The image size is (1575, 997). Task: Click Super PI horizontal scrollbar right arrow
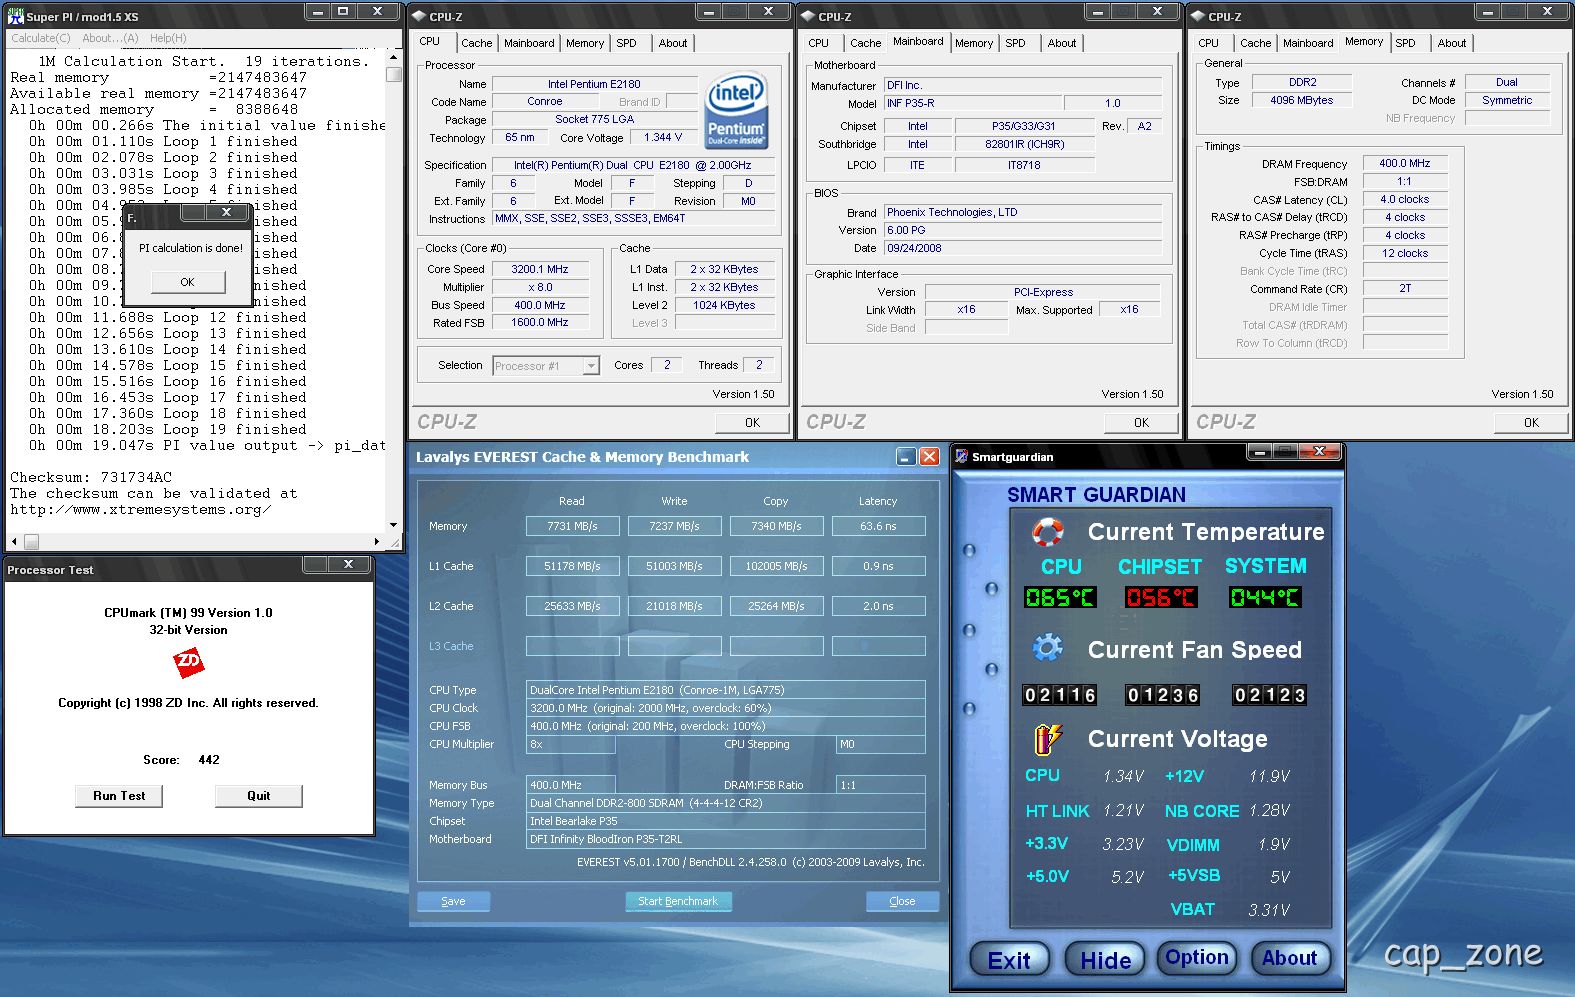[377, 541]
